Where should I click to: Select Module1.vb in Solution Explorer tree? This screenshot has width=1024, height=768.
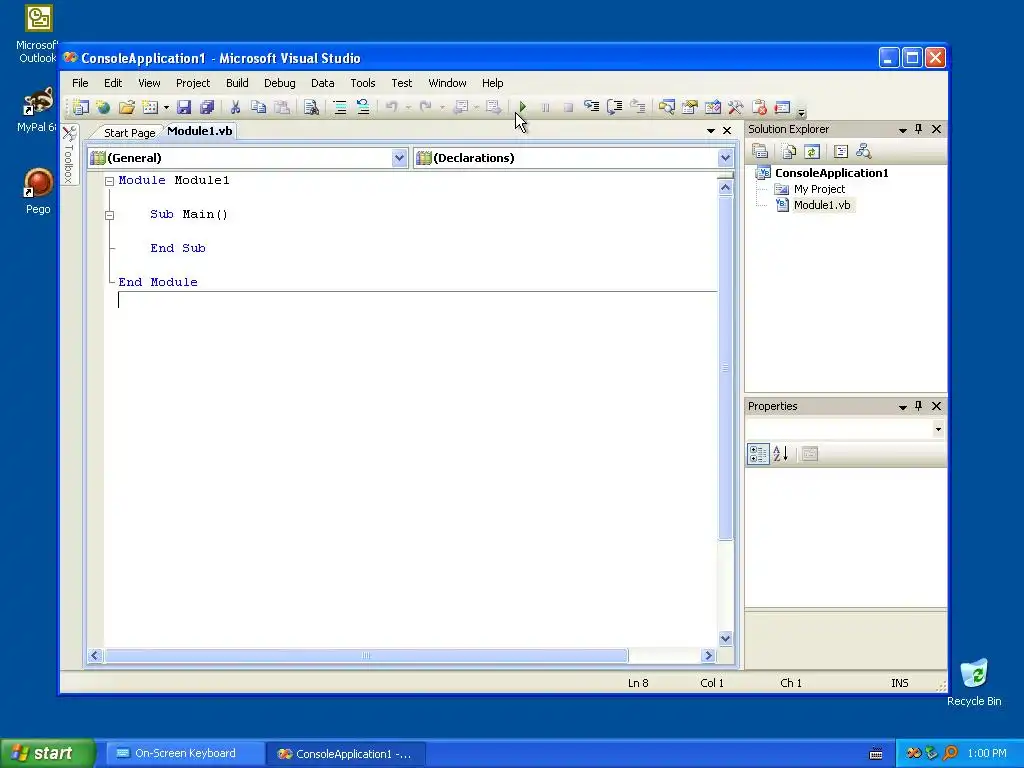pos(822,205)
